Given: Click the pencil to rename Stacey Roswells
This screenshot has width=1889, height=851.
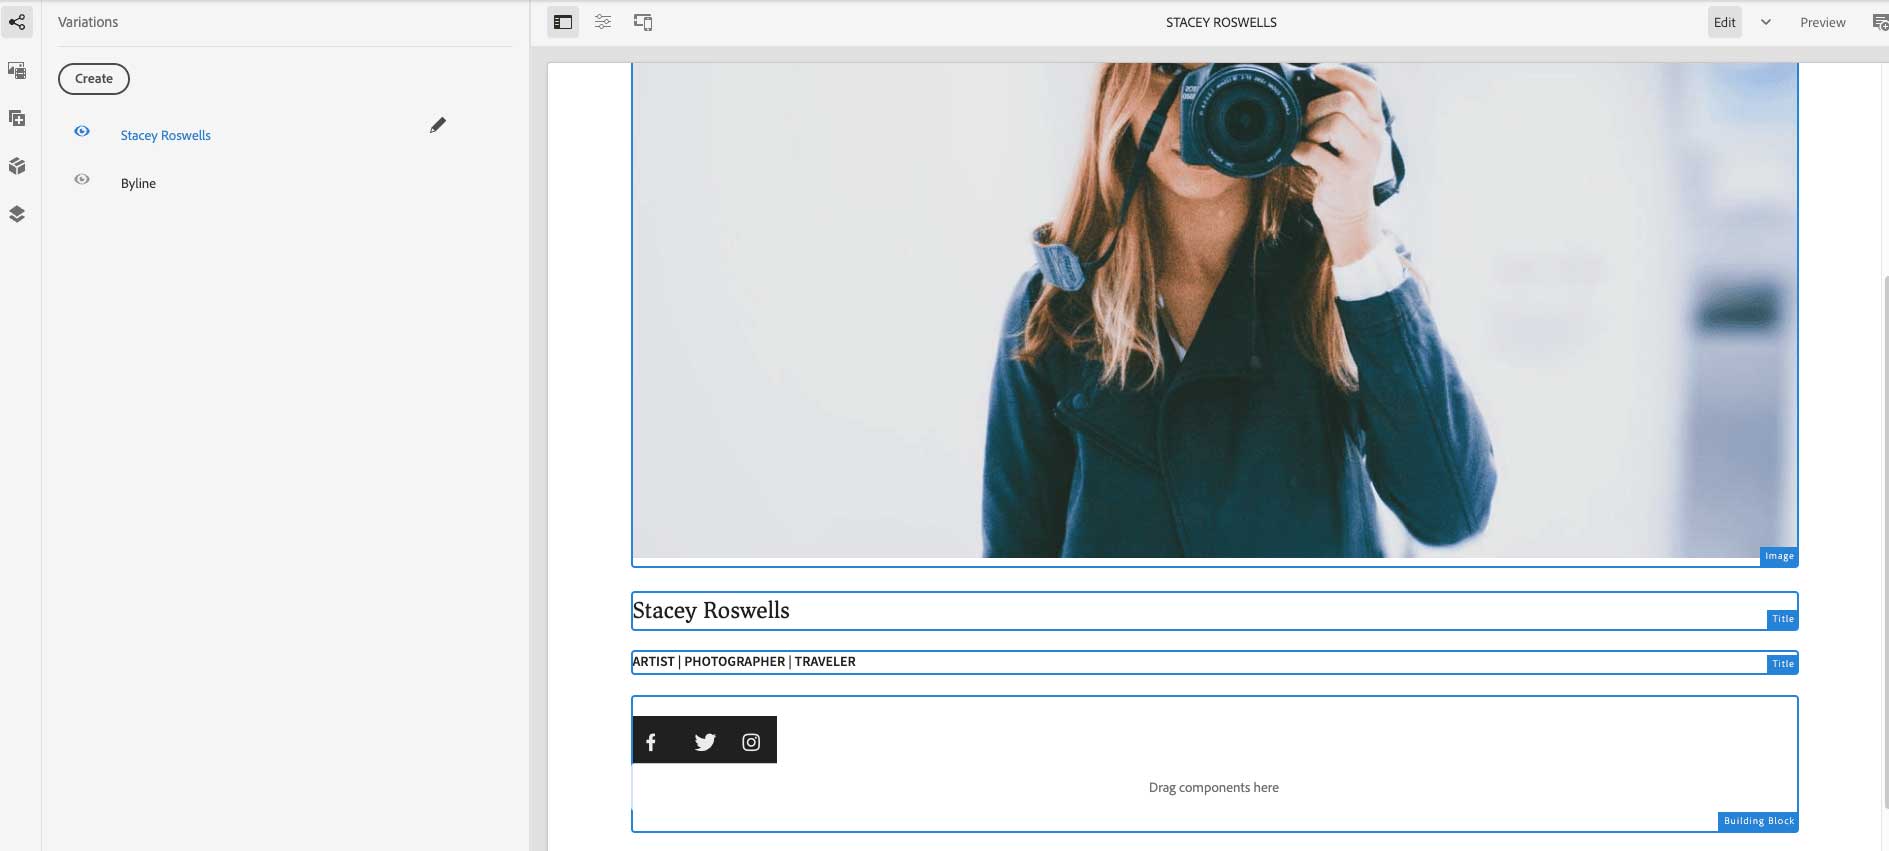Looking at the screenshot, I should click(x=437, y=125).
